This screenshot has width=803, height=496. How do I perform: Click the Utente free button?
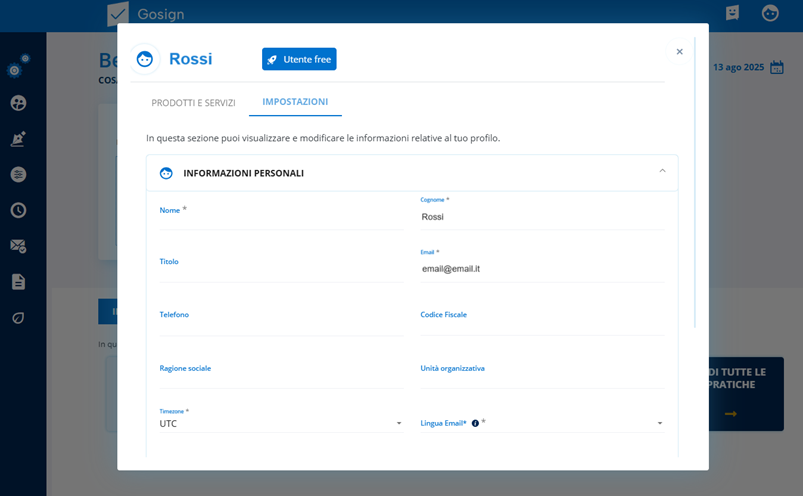pos(299,59)
